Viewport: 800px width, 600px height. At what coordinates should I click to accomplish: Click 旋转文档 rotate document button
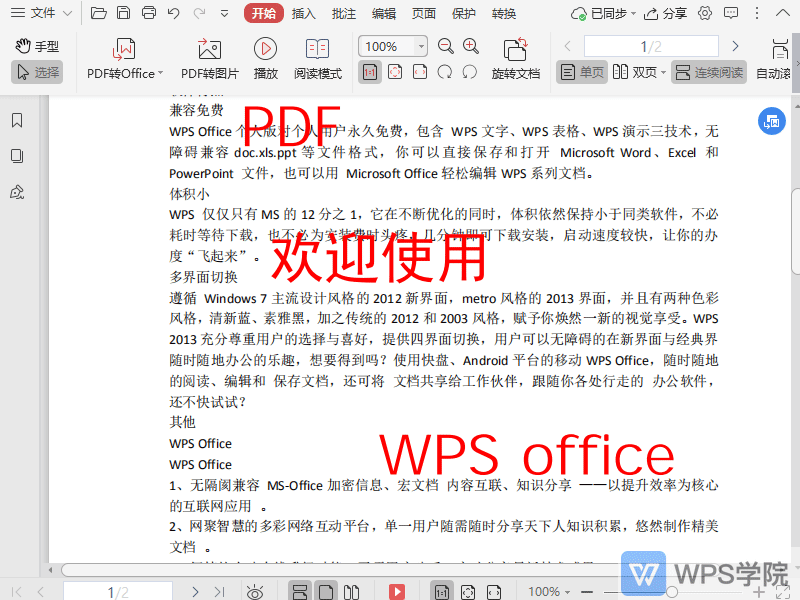[515, 59]
